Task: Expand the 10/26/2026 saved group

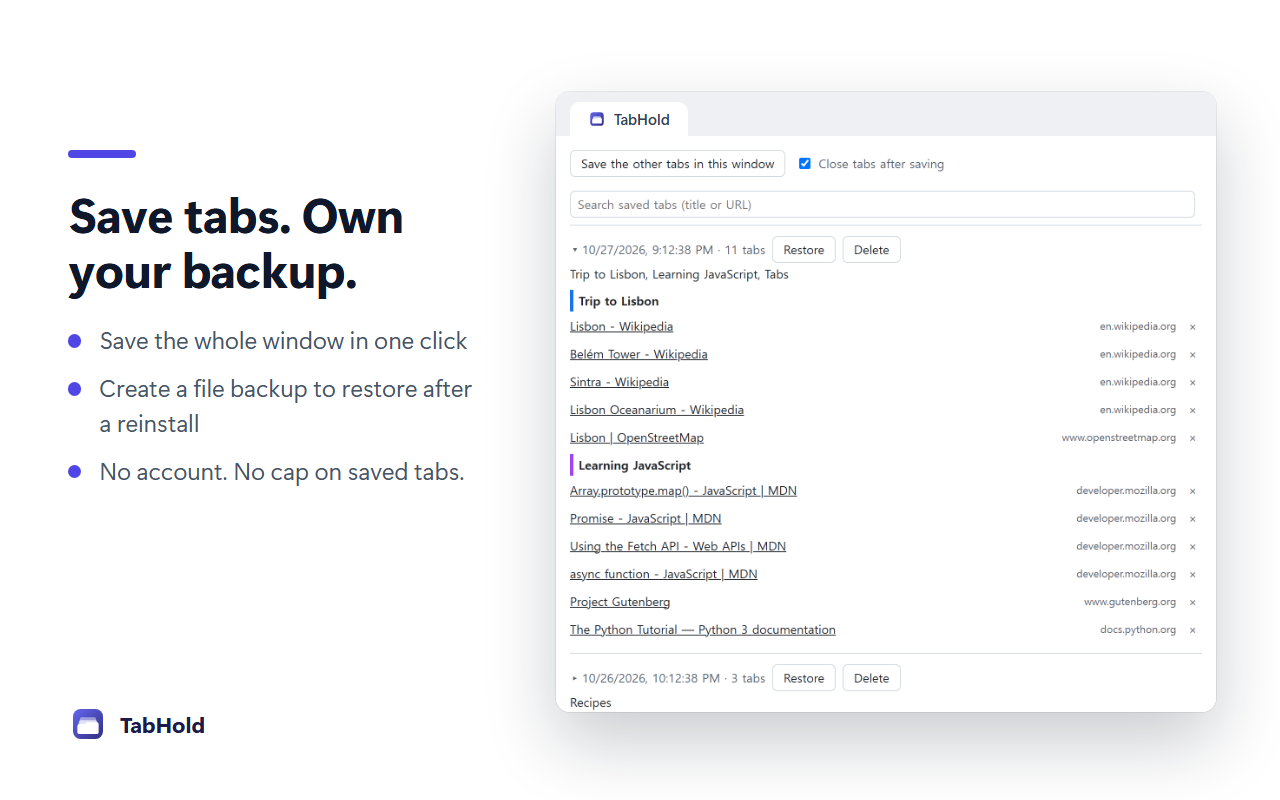Action: [575, 678]
